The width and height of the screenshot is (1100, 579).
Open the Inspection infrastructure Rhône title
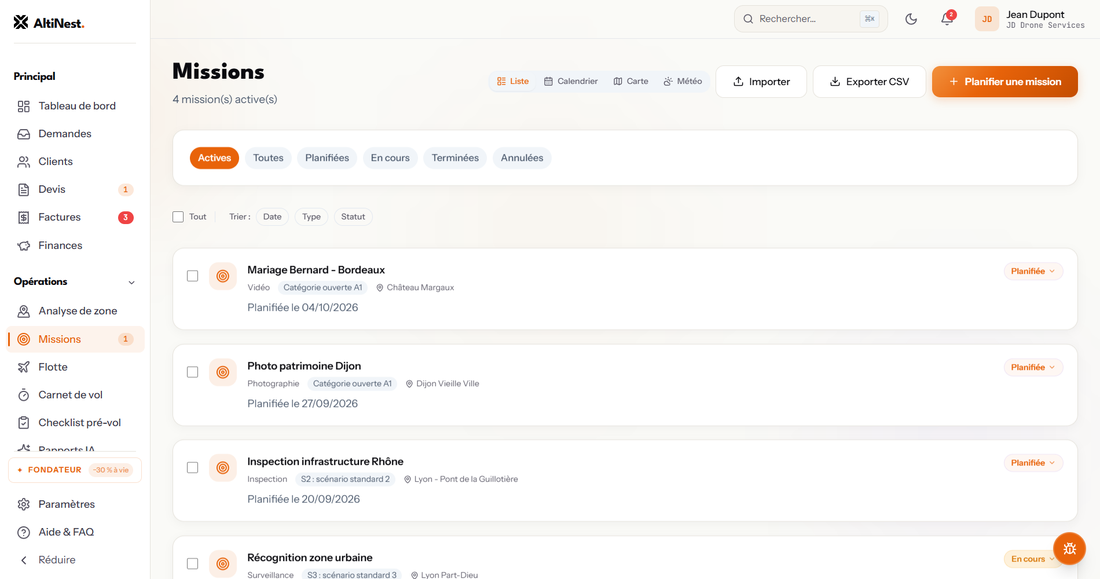click(x=325, y=462)
